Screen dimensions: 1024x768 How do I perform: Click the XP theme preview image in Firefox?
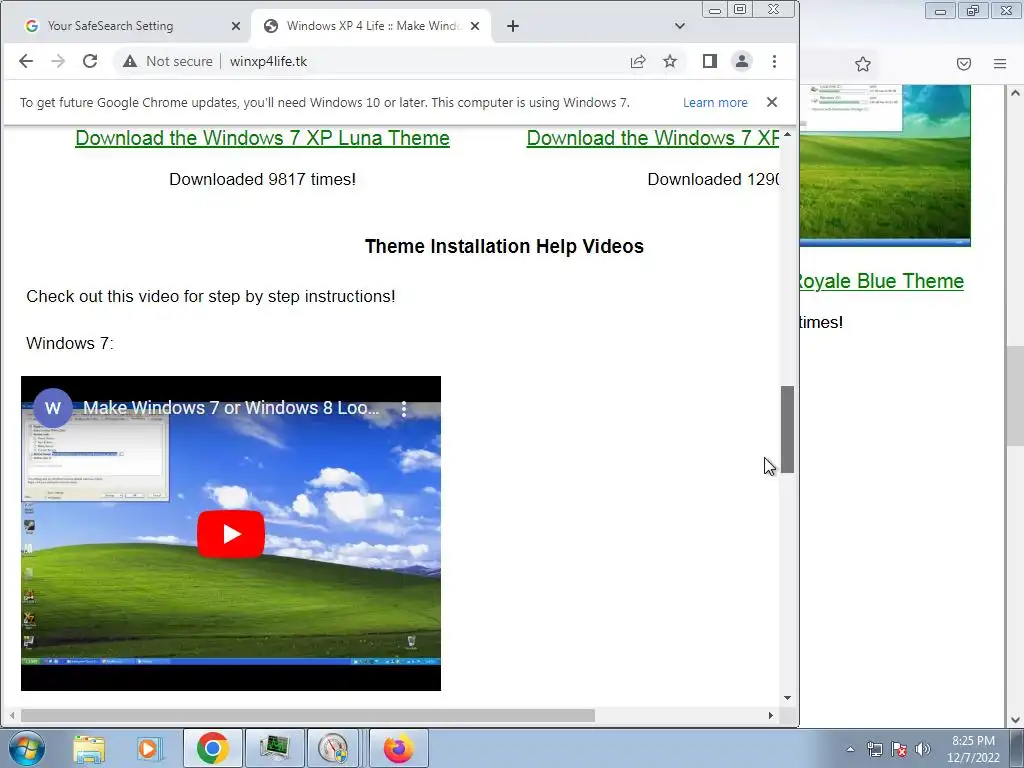tap(885, 165)
